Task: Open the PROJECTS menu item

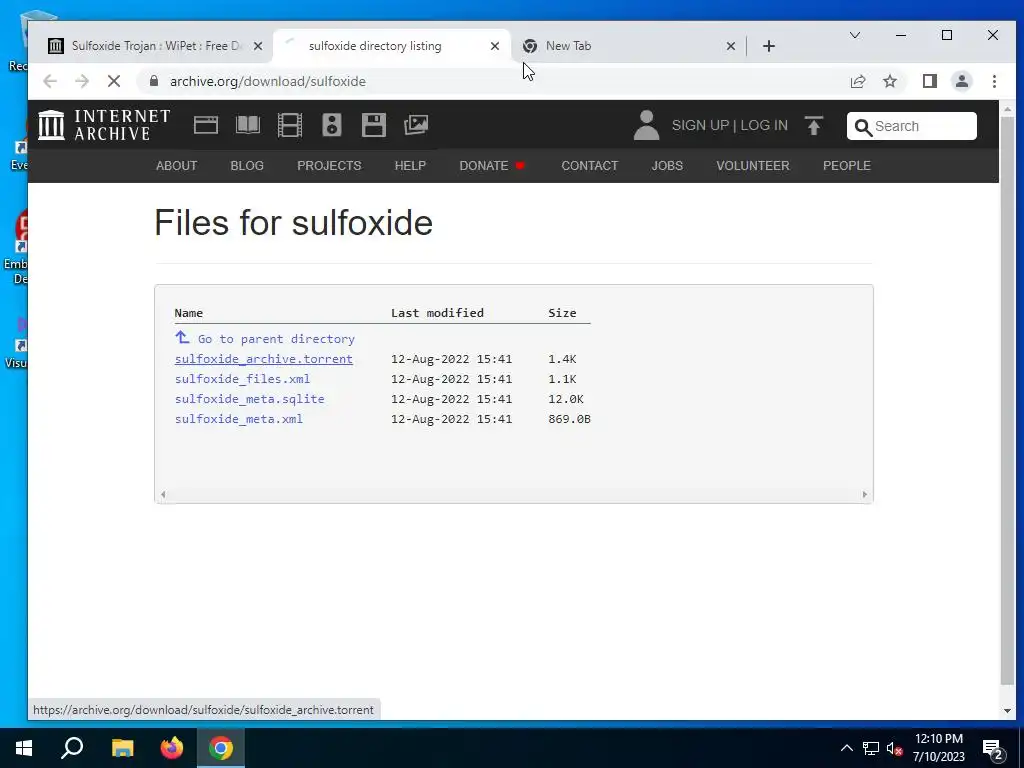Action: 329,166
